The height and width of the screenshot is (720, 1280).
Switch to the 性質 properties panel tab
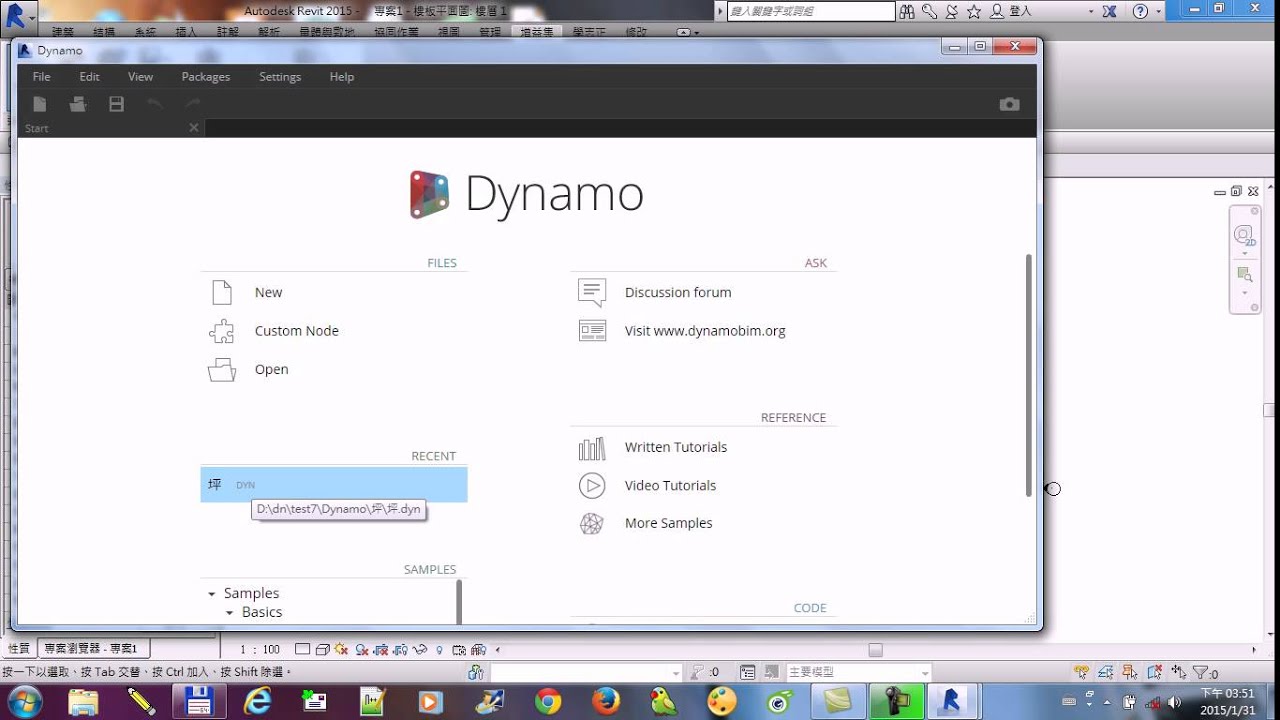click(x=18, y=649)
